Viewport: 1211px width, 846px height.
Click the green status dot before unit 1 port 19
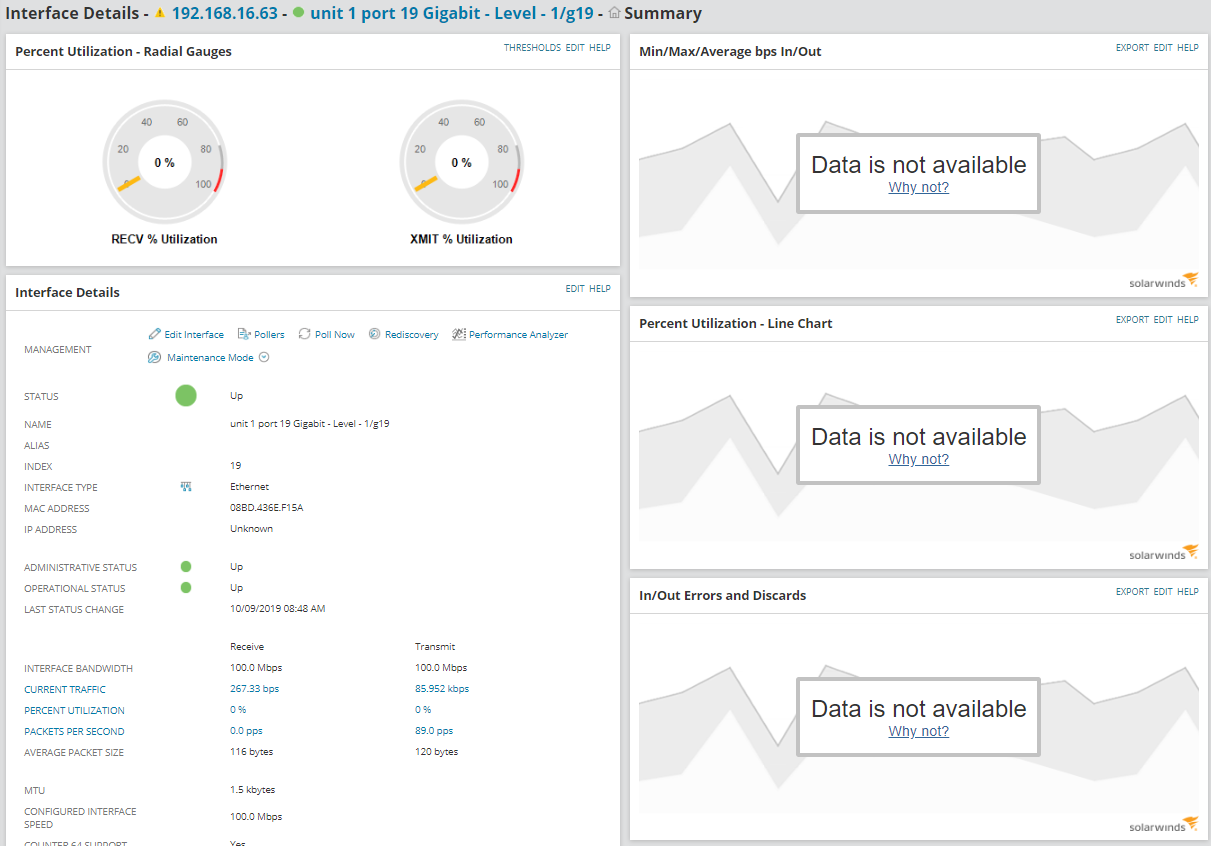pyautogui.click(x=298, y=13)
